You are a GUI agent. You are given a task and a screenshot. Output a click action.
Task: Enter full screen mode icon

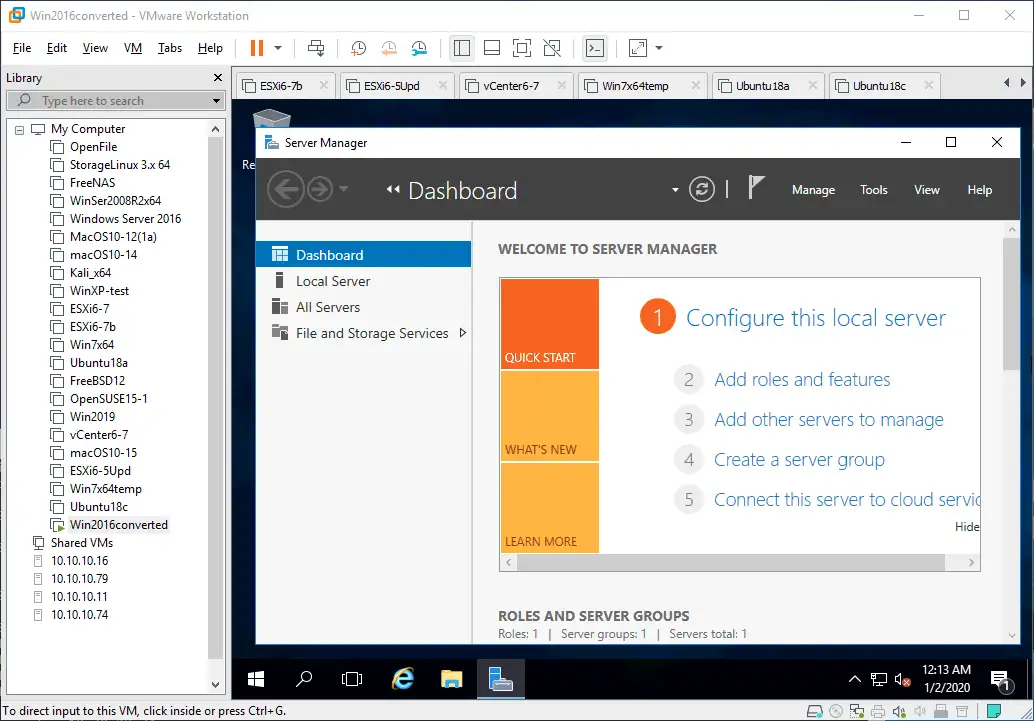(521, 48)
